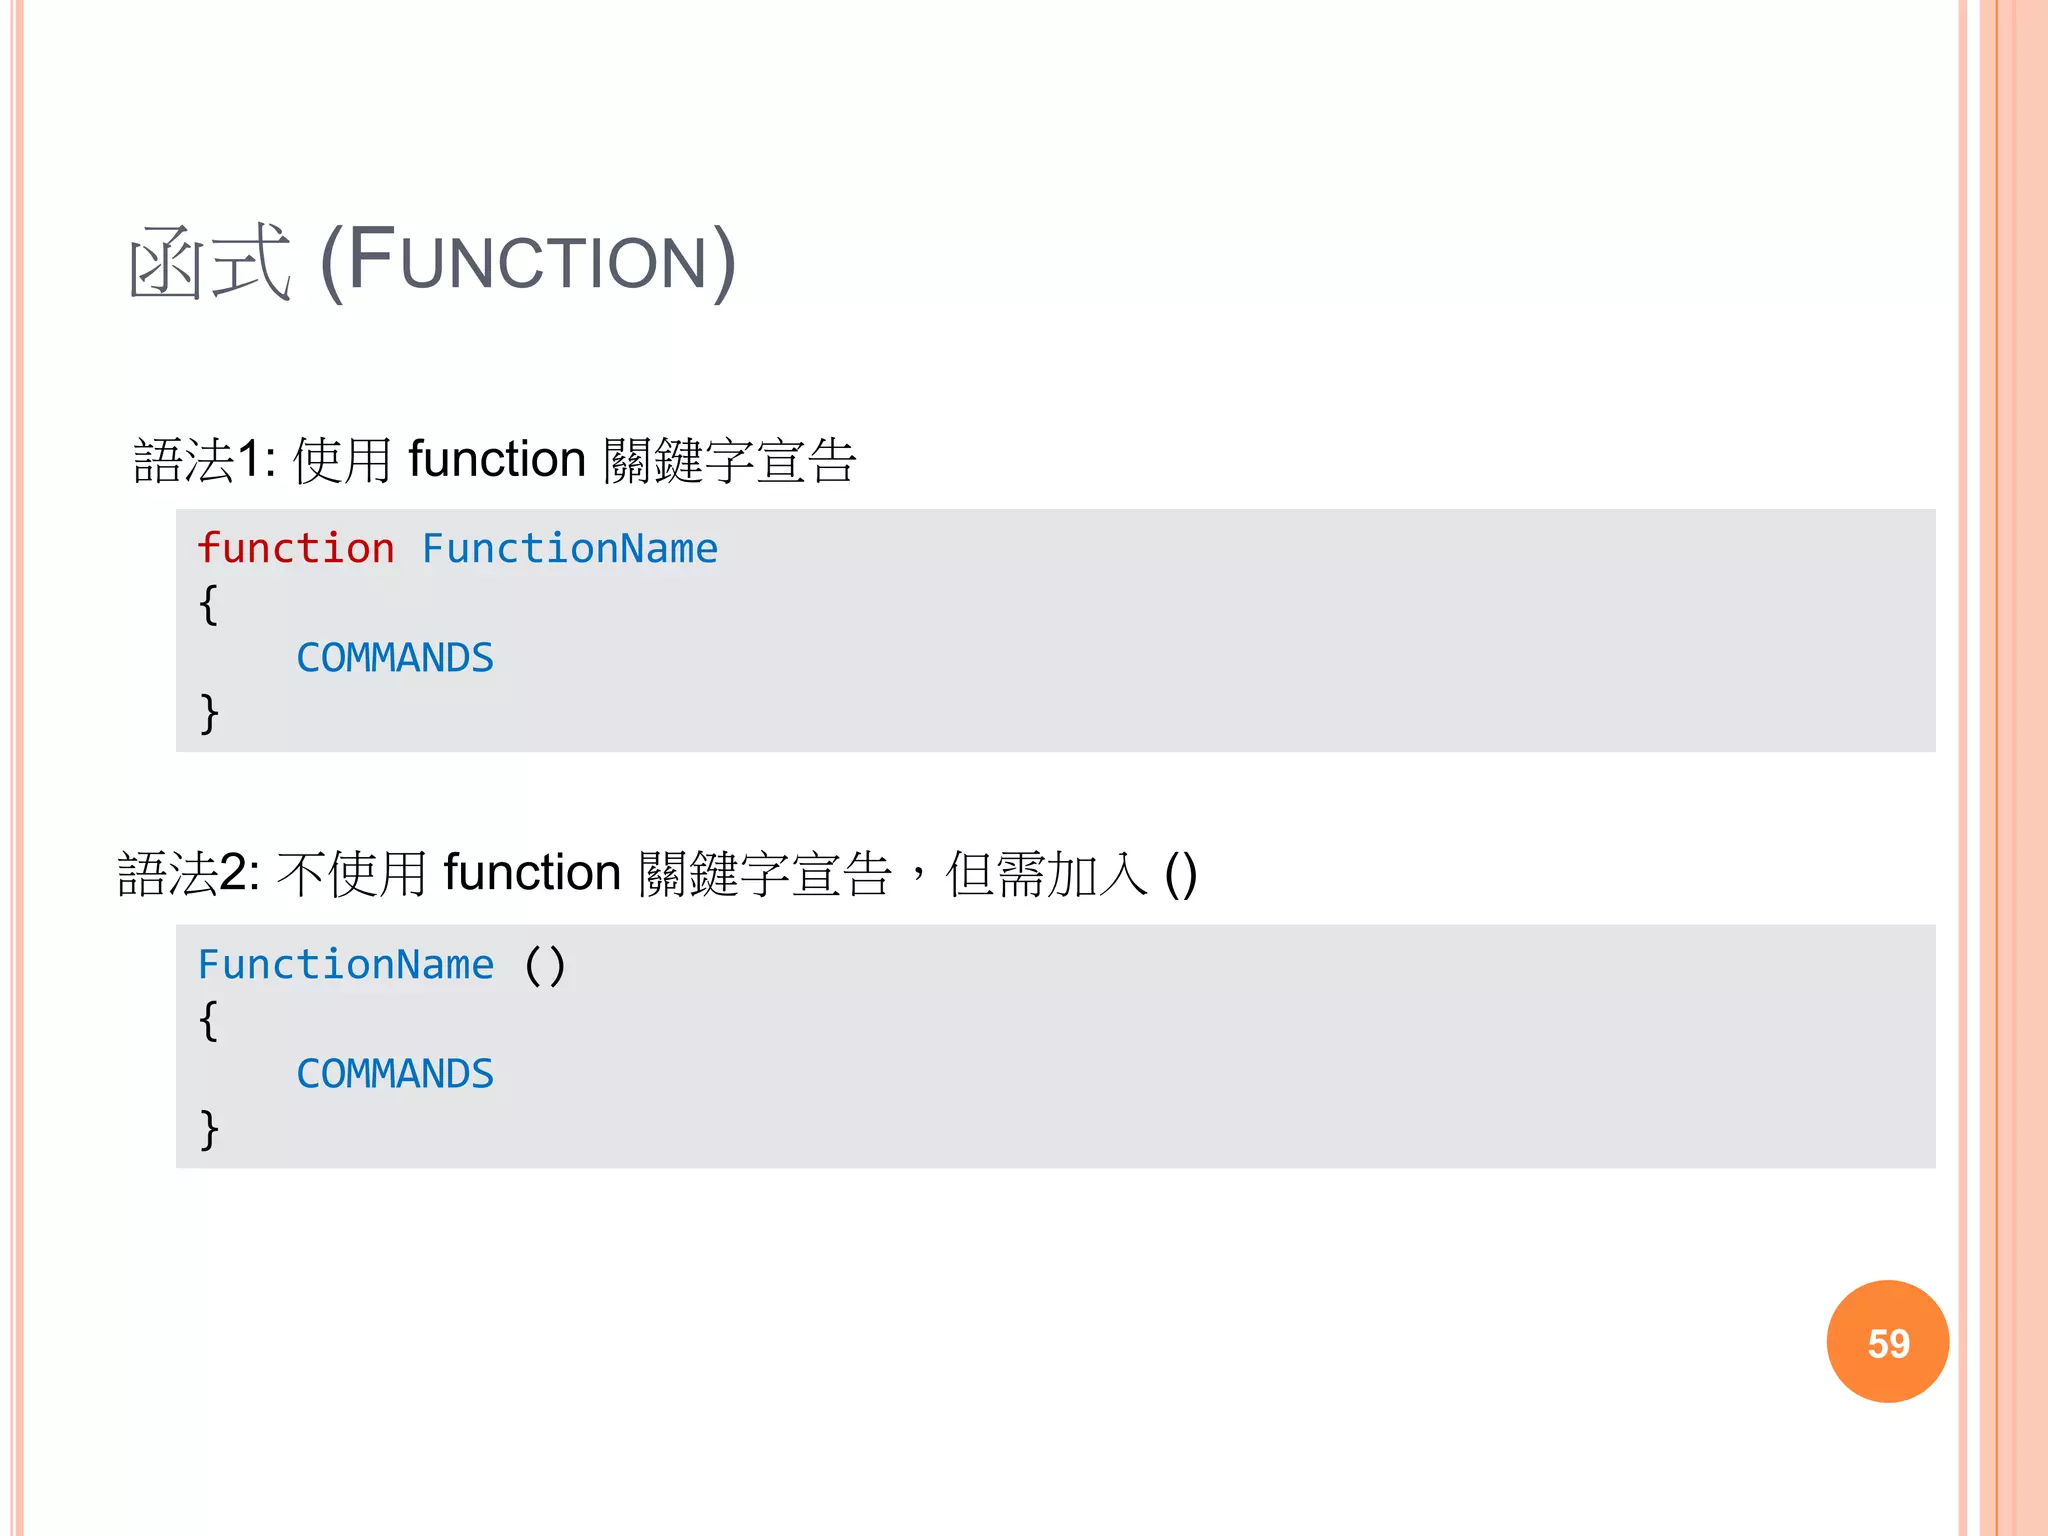2048x1536 pixels.
Task: Click the closing brace in the first code block
Action: click(x=208, y=713)
